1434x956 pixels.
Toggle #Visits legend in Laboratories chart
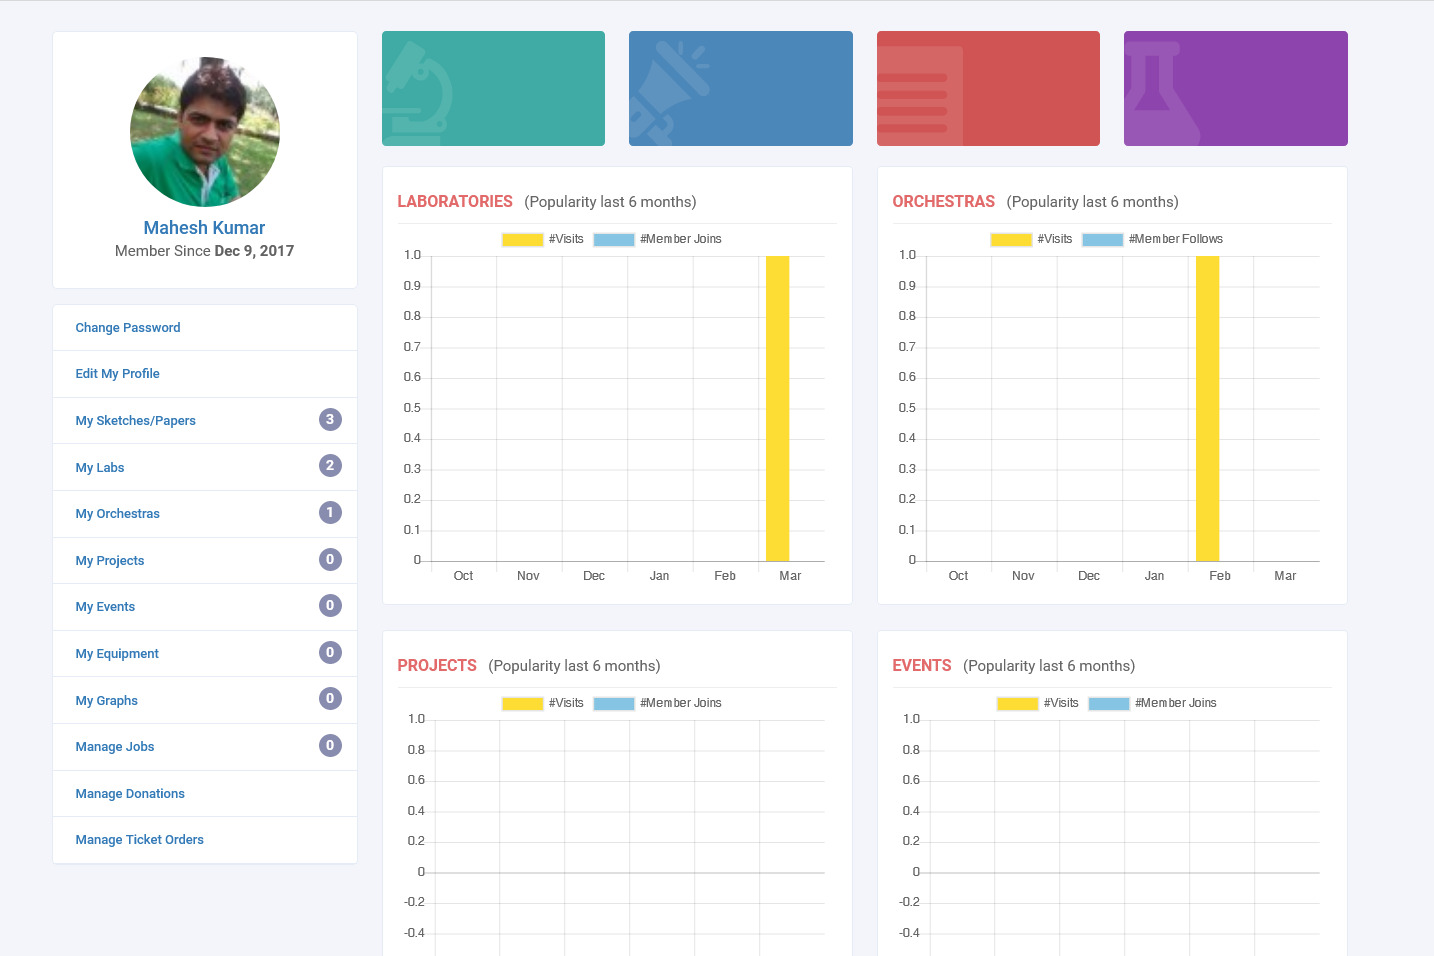coord(543,239)
